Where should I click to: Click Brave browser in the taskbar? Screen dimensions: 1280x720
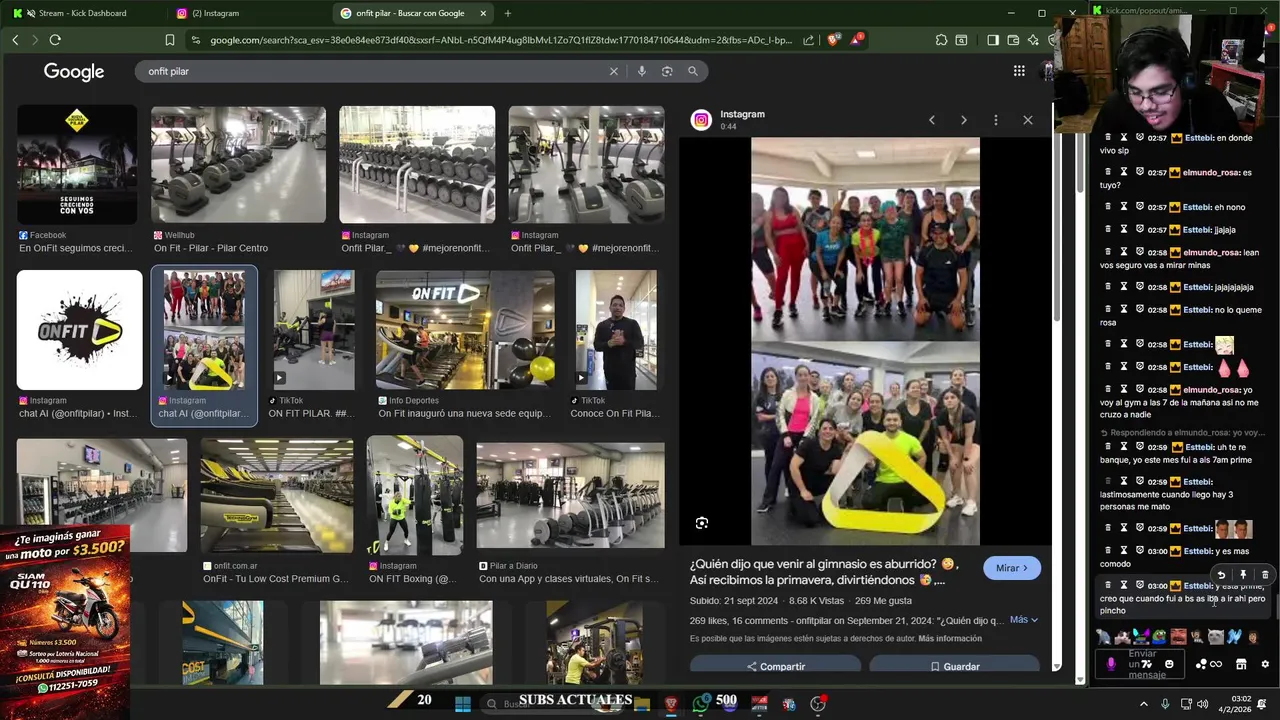(671, 704)
